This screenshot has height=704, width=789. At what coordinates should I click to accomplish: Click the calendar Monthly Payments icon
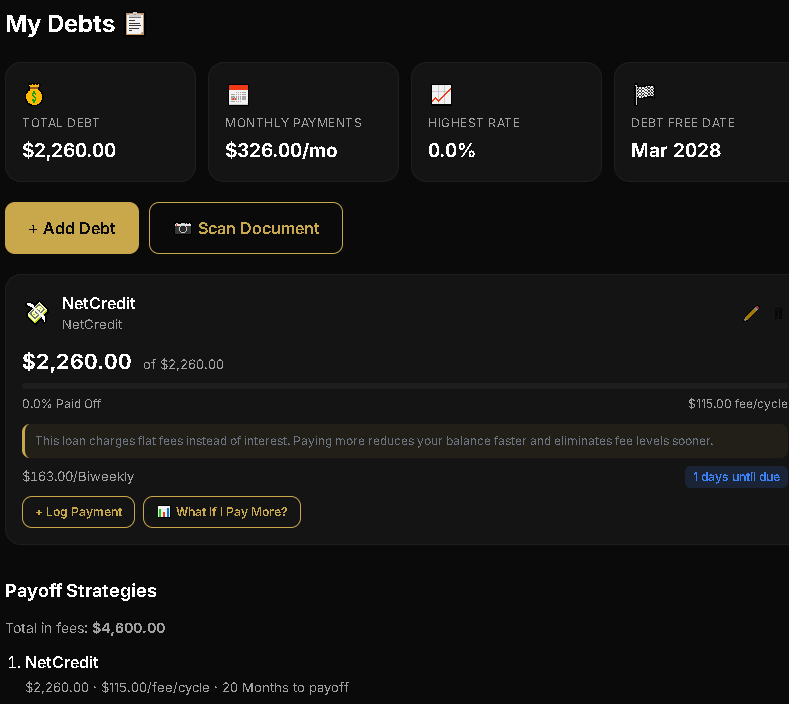[x=239, y=95]
